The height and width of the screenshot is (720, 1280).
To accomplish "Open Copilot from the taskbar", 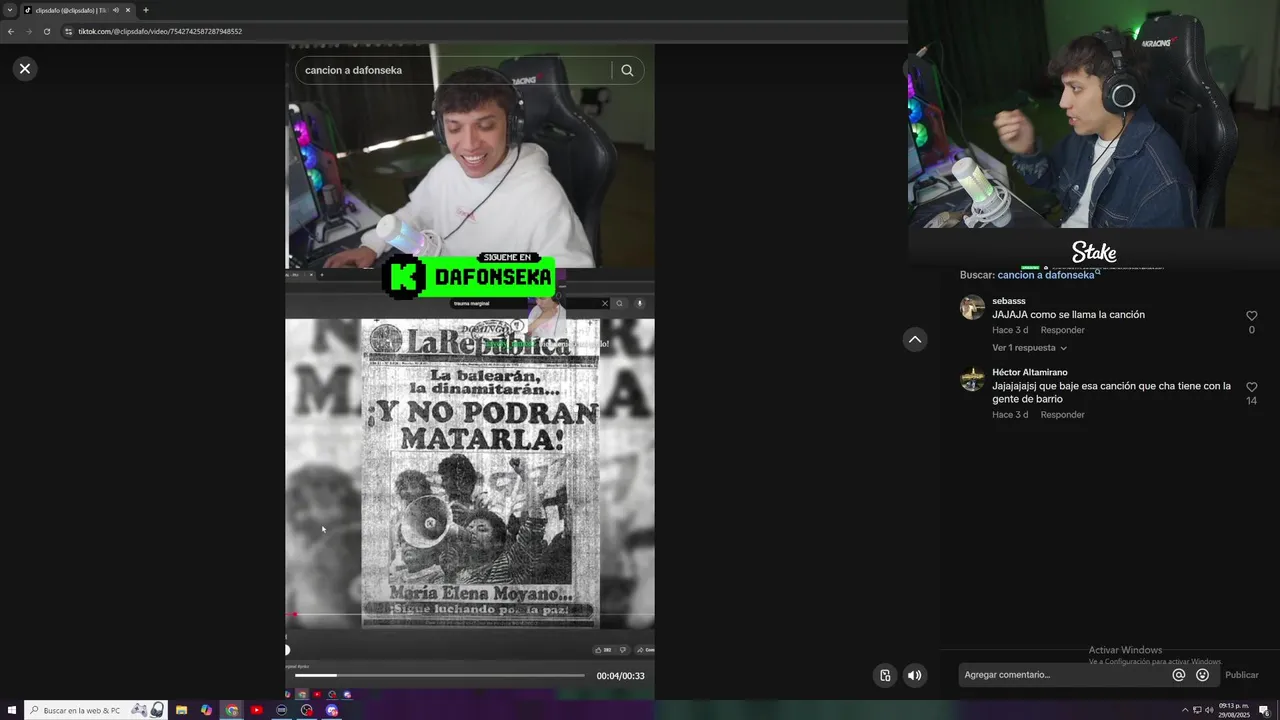I will 206,710.
